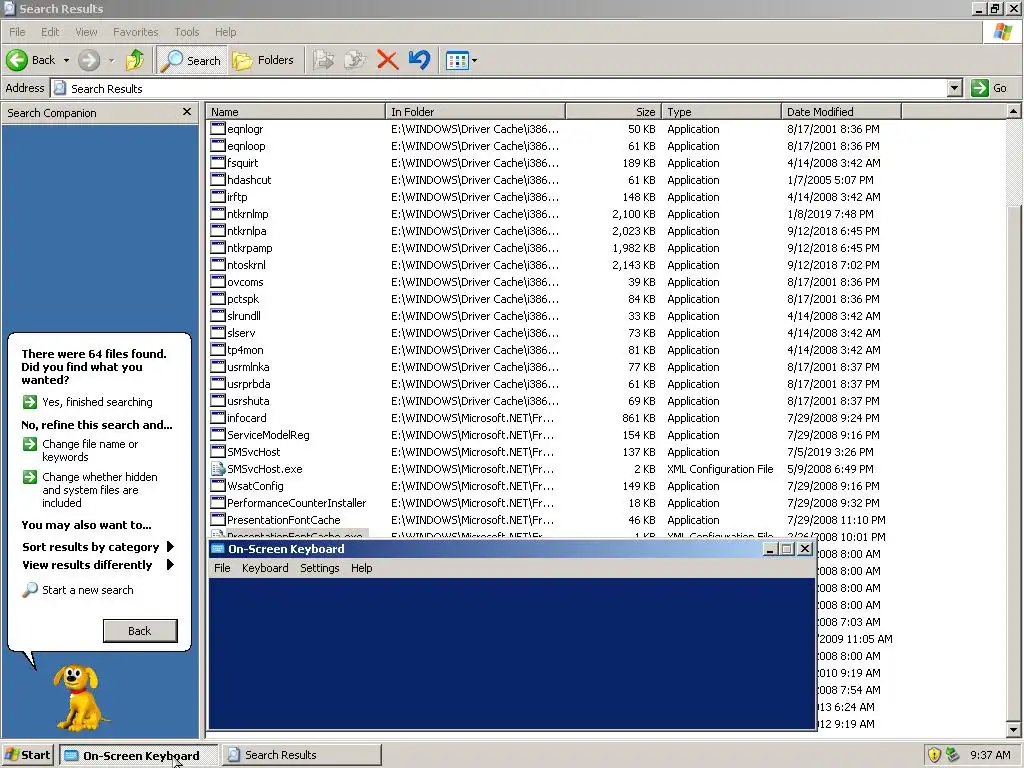Viewport: 1024px width, 768px height.
Task: Click the green Go button
Action: (x=989, y=88)
